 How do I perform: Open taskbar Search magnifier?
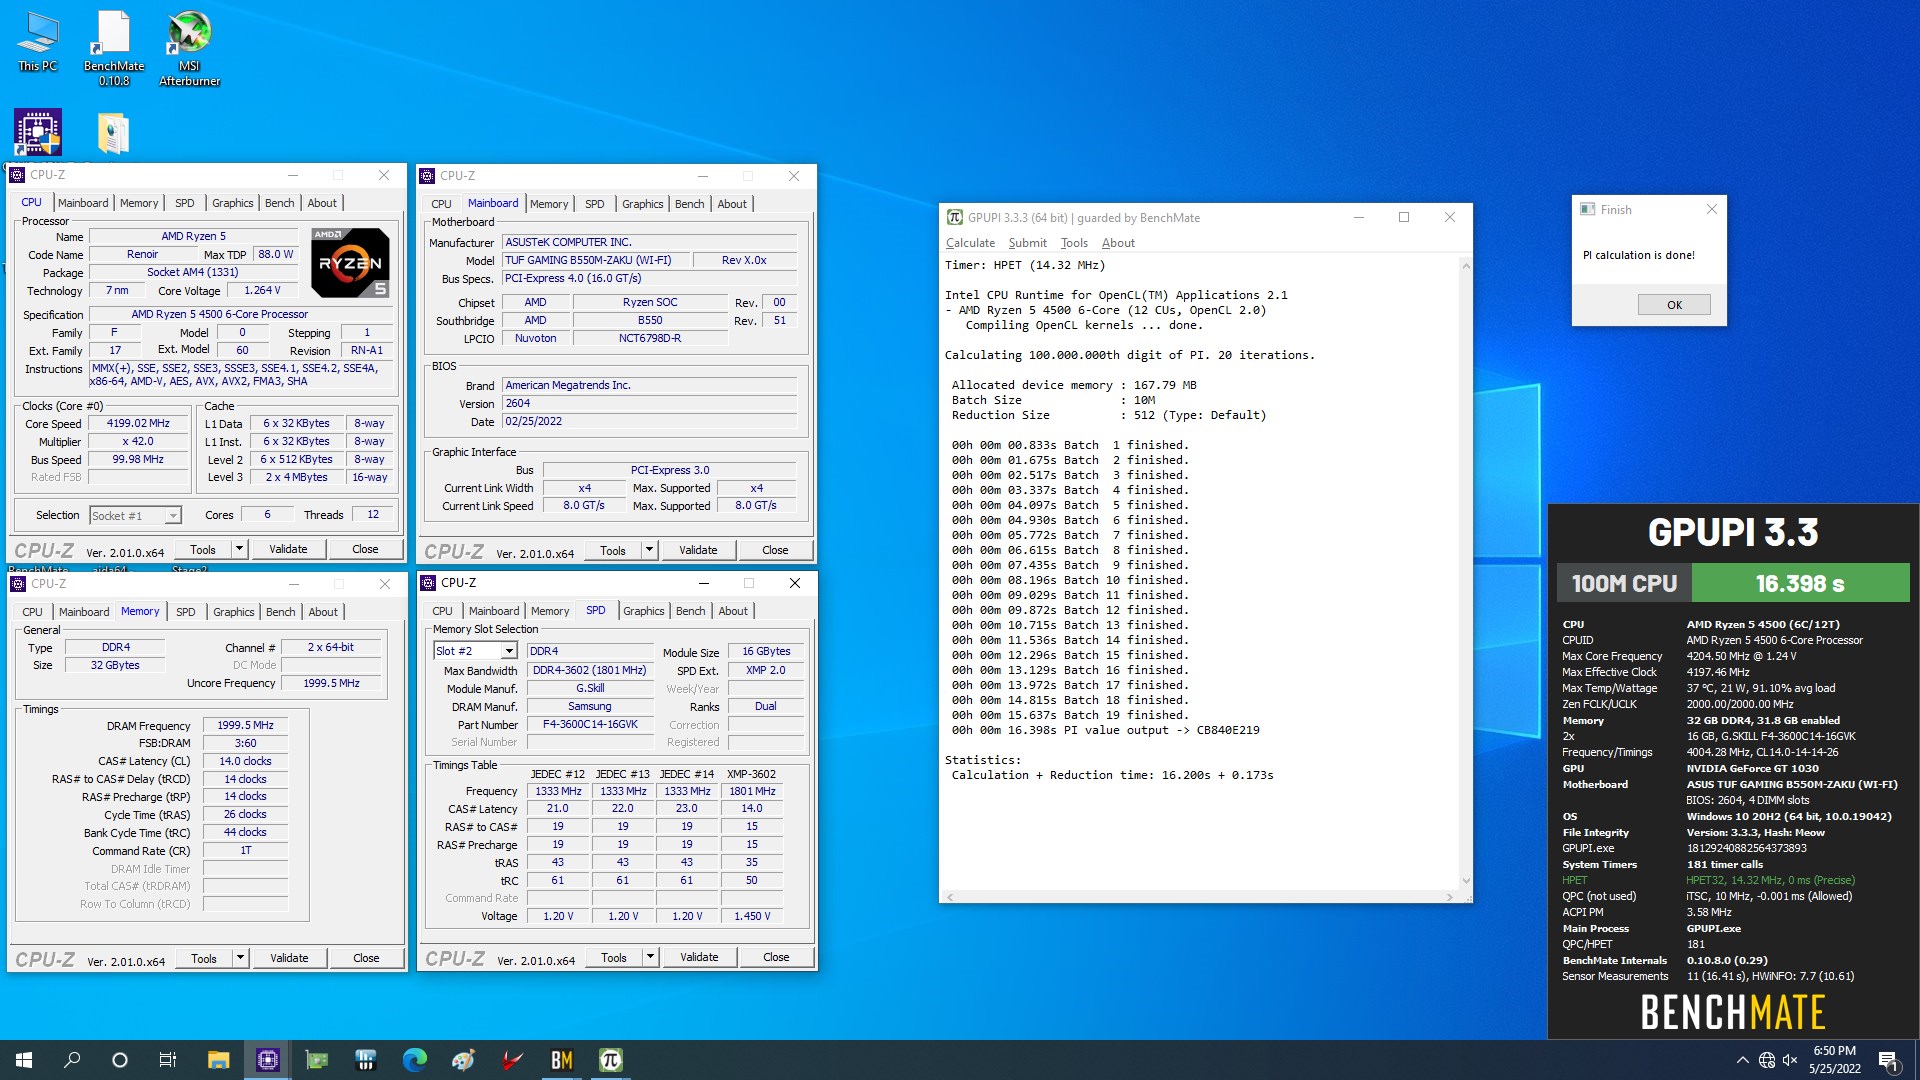72,1060
